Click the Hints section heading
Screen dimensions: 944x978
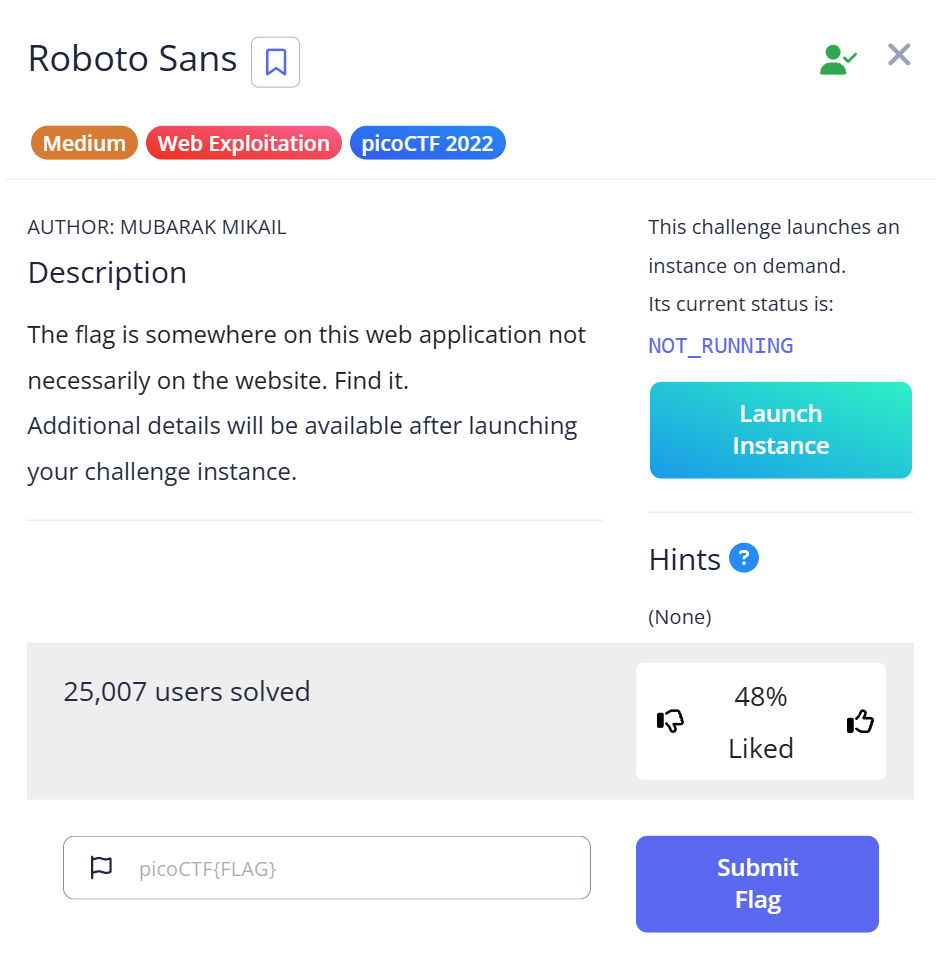(684, 559)
